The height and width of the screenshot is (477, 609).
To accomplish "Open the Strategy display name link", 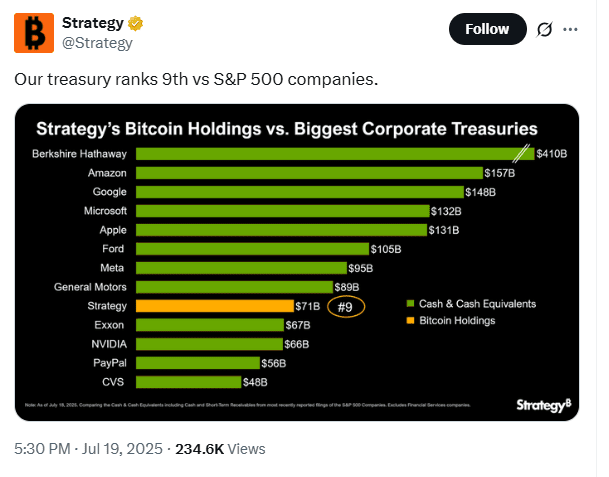I will tap(90, 23).
